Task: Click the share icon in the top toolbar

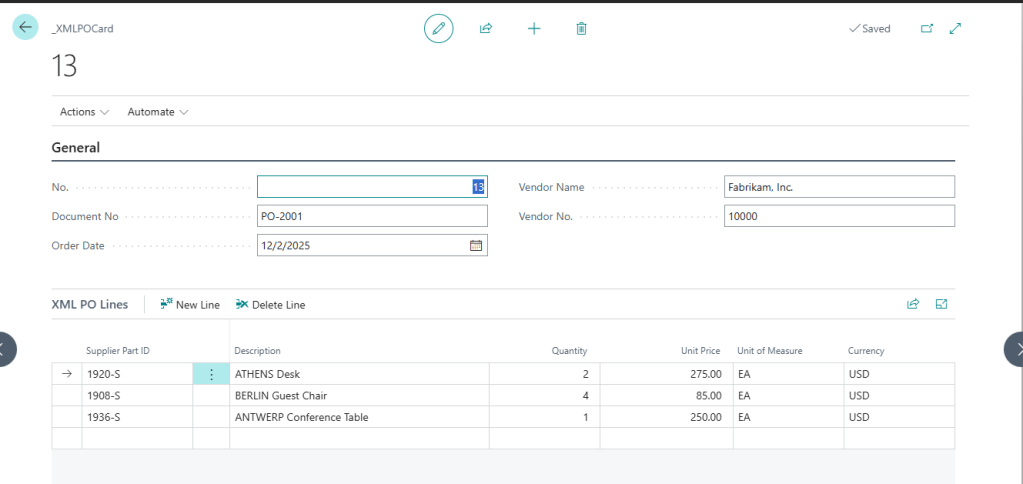Action: [x=486, y=29]
